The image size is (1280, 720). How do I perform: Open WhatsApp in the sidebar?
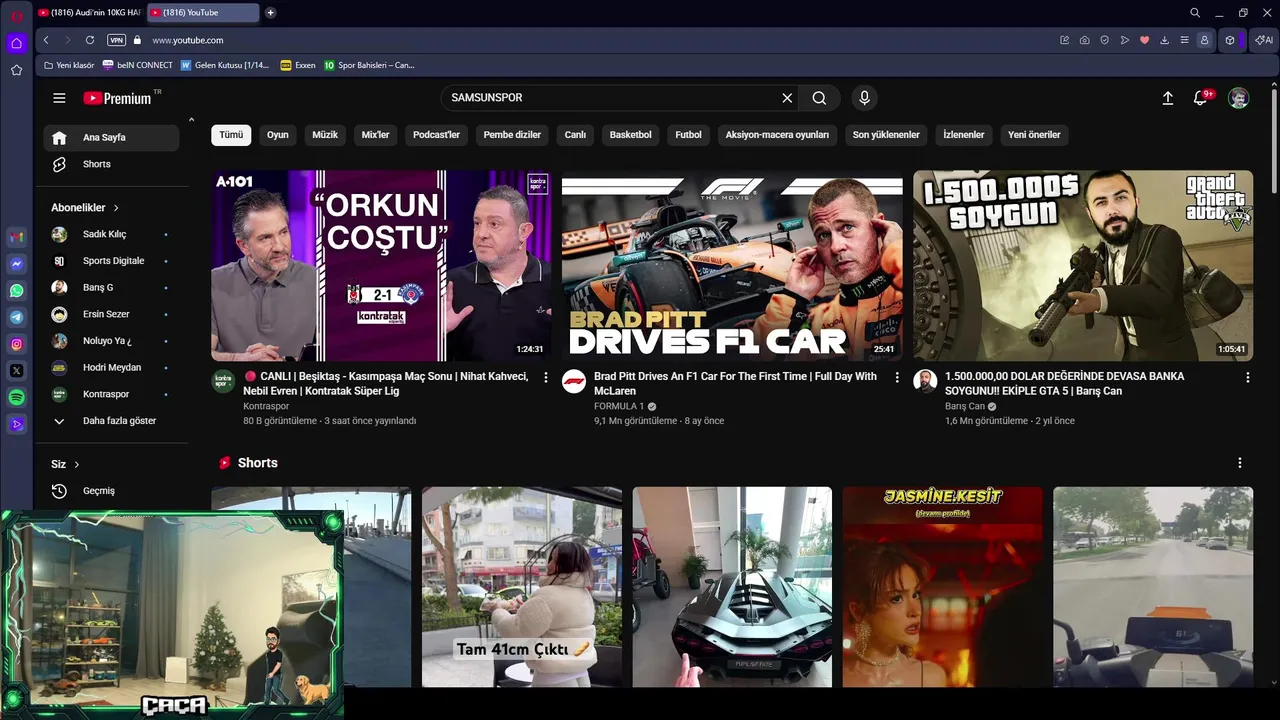pos(17,291)
